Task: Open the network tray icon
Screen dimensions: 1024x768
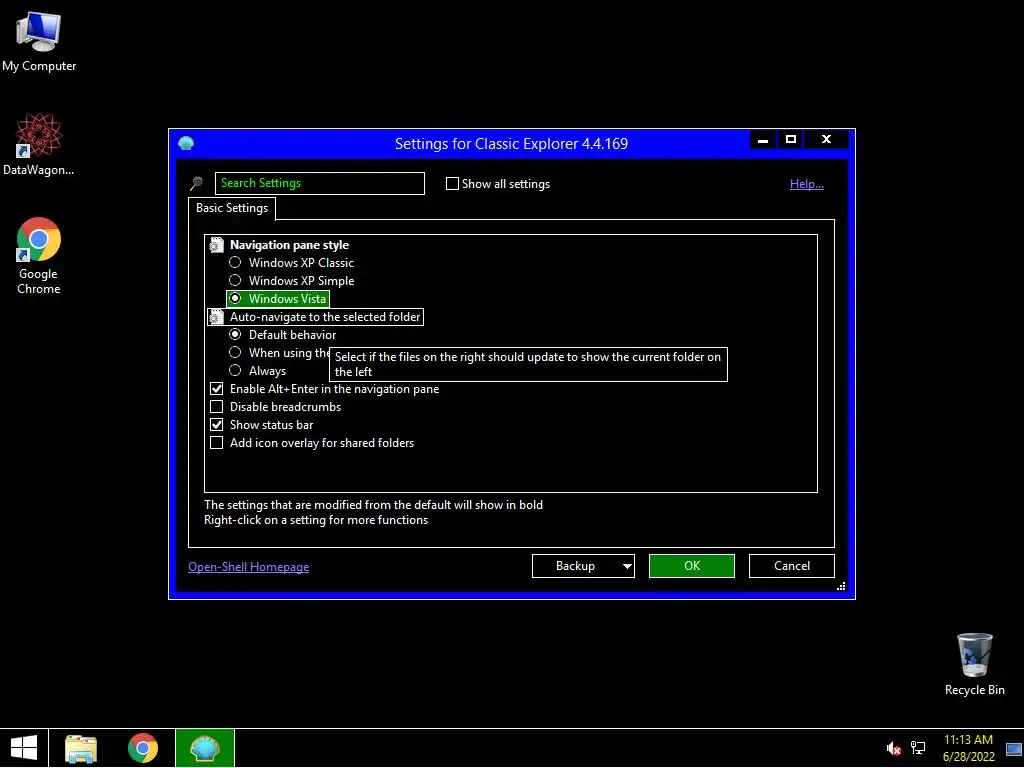Action: [918, 748]
